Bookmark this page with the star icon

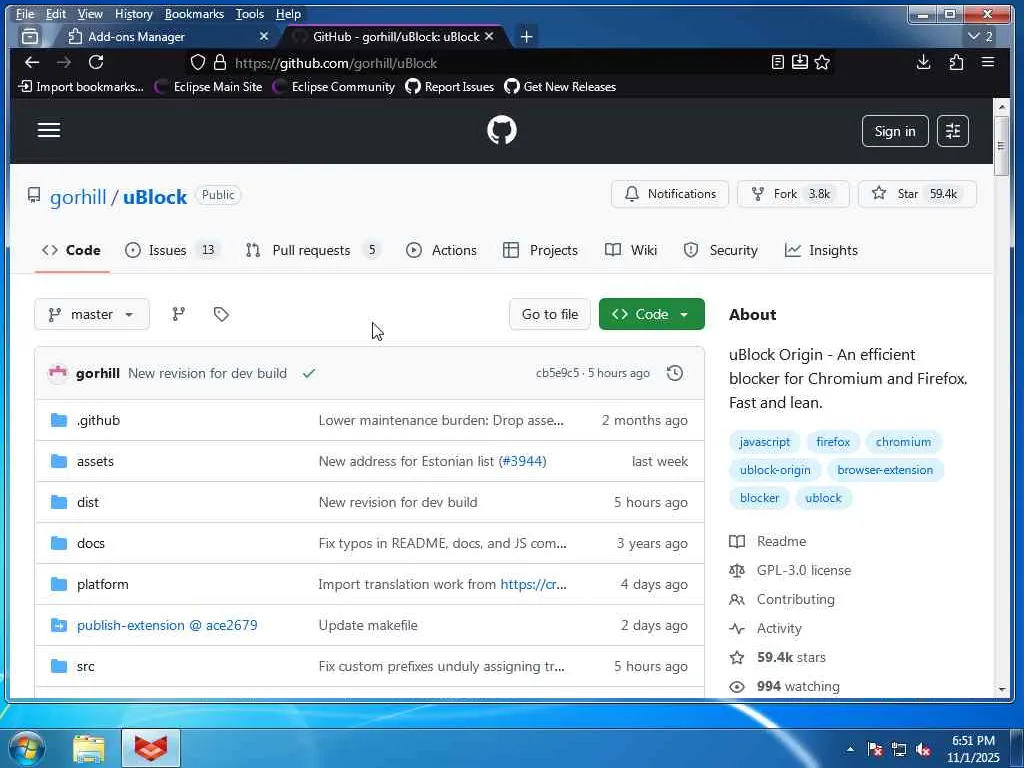(822, 62)
